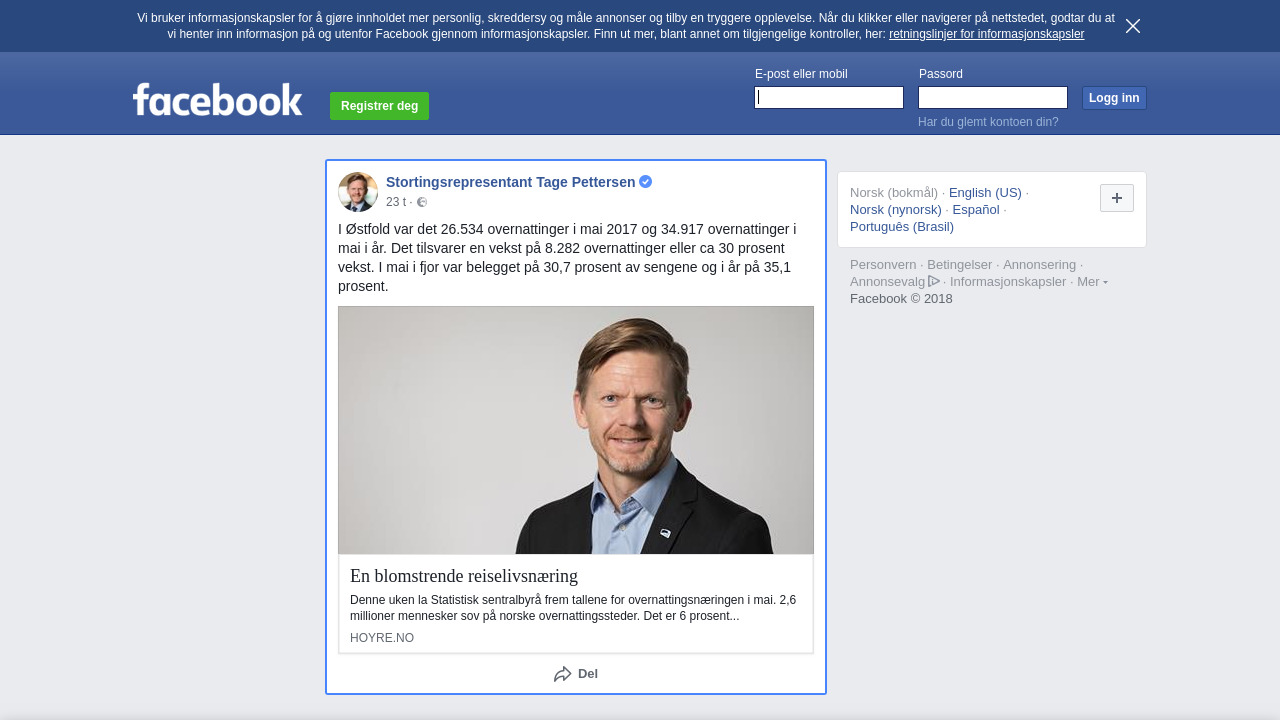Click the verified badge icon
Screen dimensions: 1280x720
(646, 181)
